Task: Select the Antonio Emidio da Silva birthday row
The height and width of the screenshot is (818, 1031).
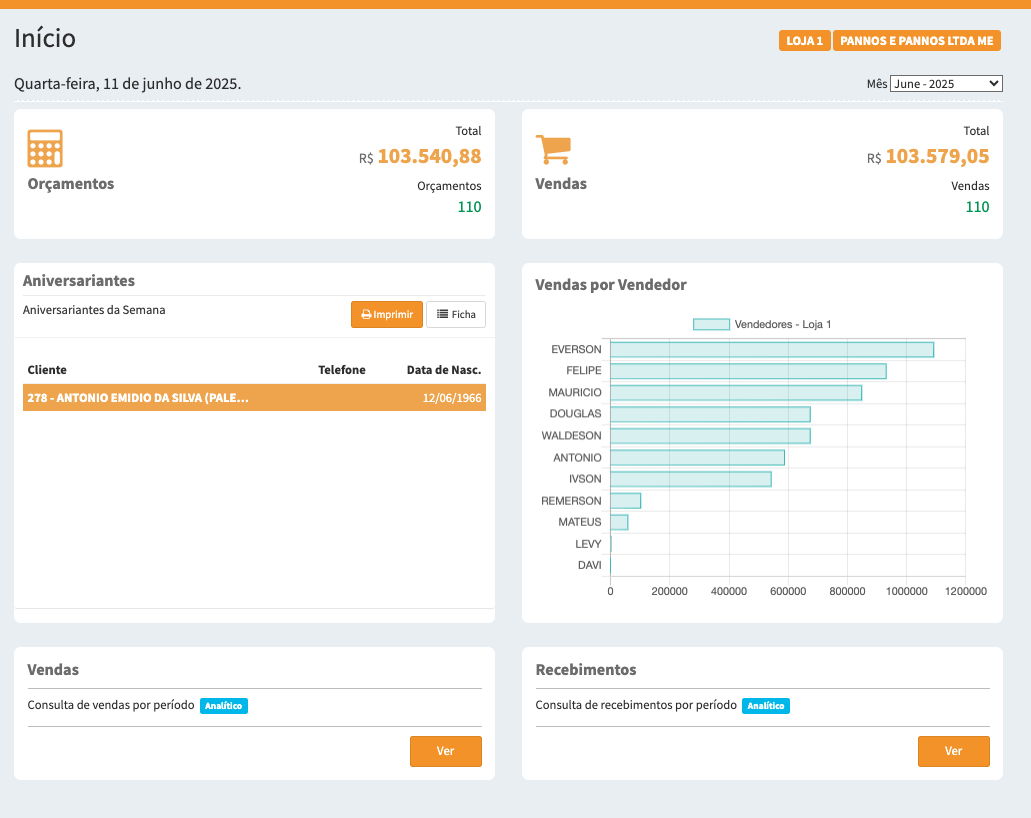Action: tap(254, 398)
